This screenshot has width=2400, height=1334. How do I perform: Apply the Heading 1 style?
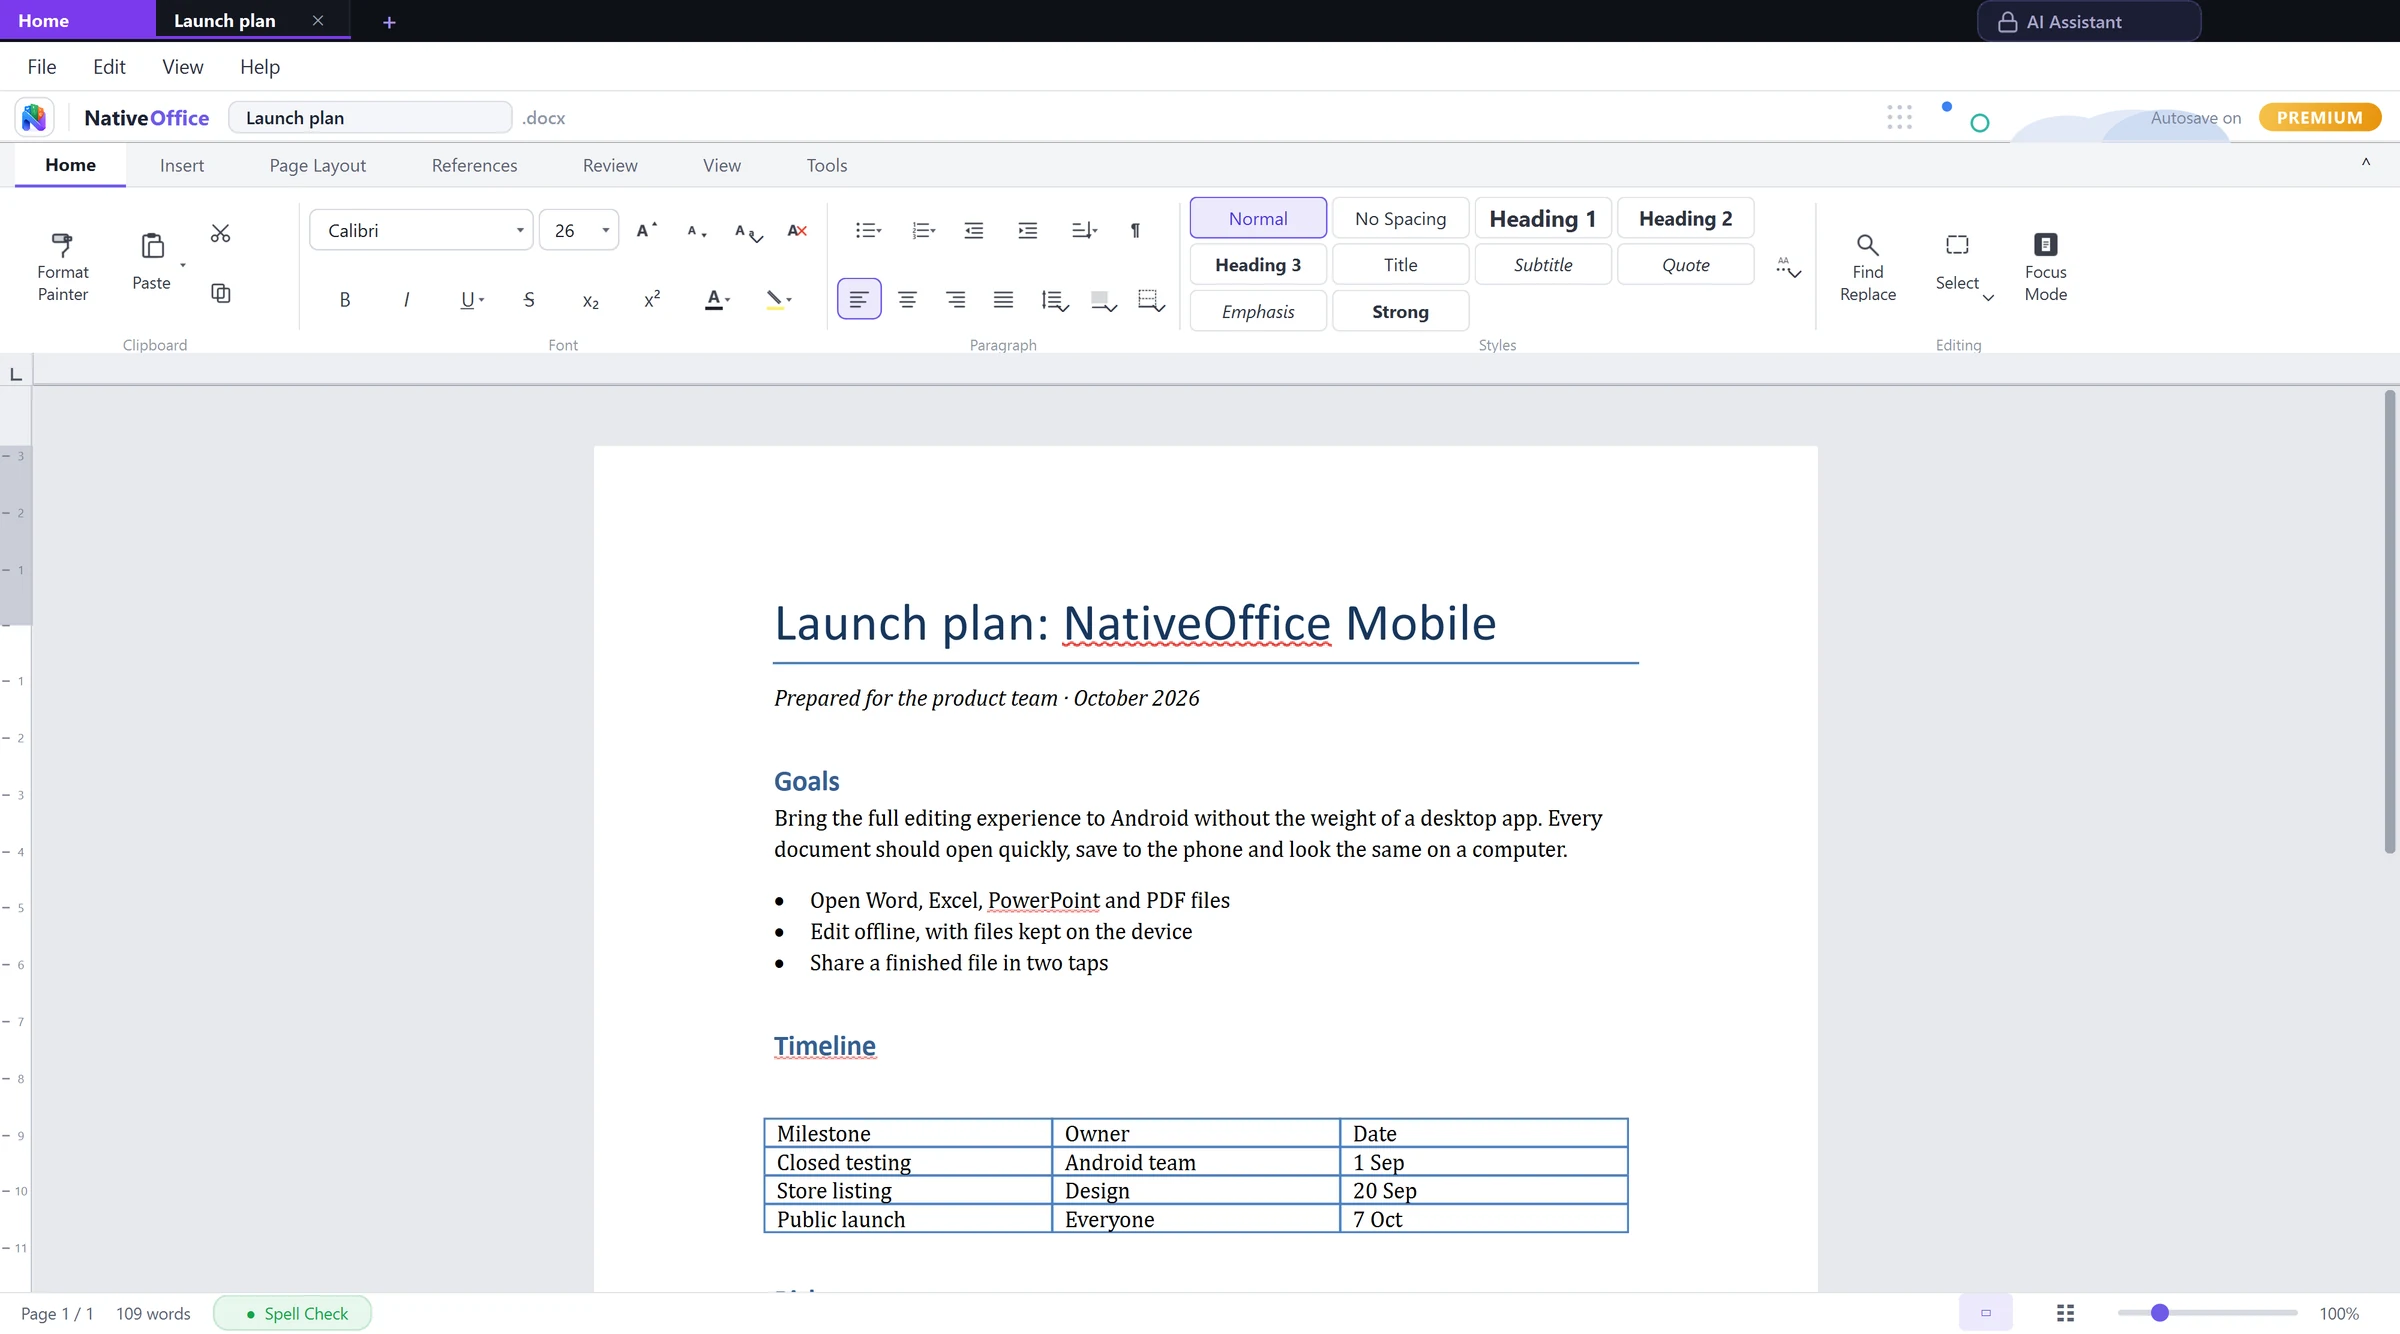pos(1543,218)
